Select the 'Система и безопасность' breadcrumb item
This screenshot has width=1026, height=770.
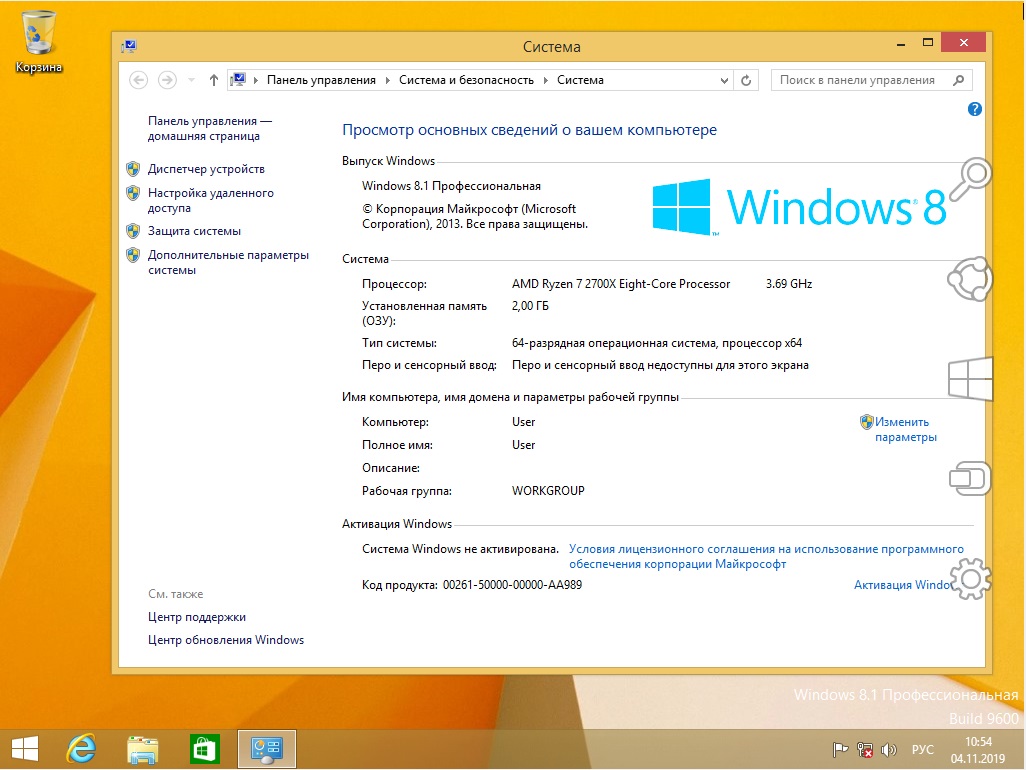466,80
